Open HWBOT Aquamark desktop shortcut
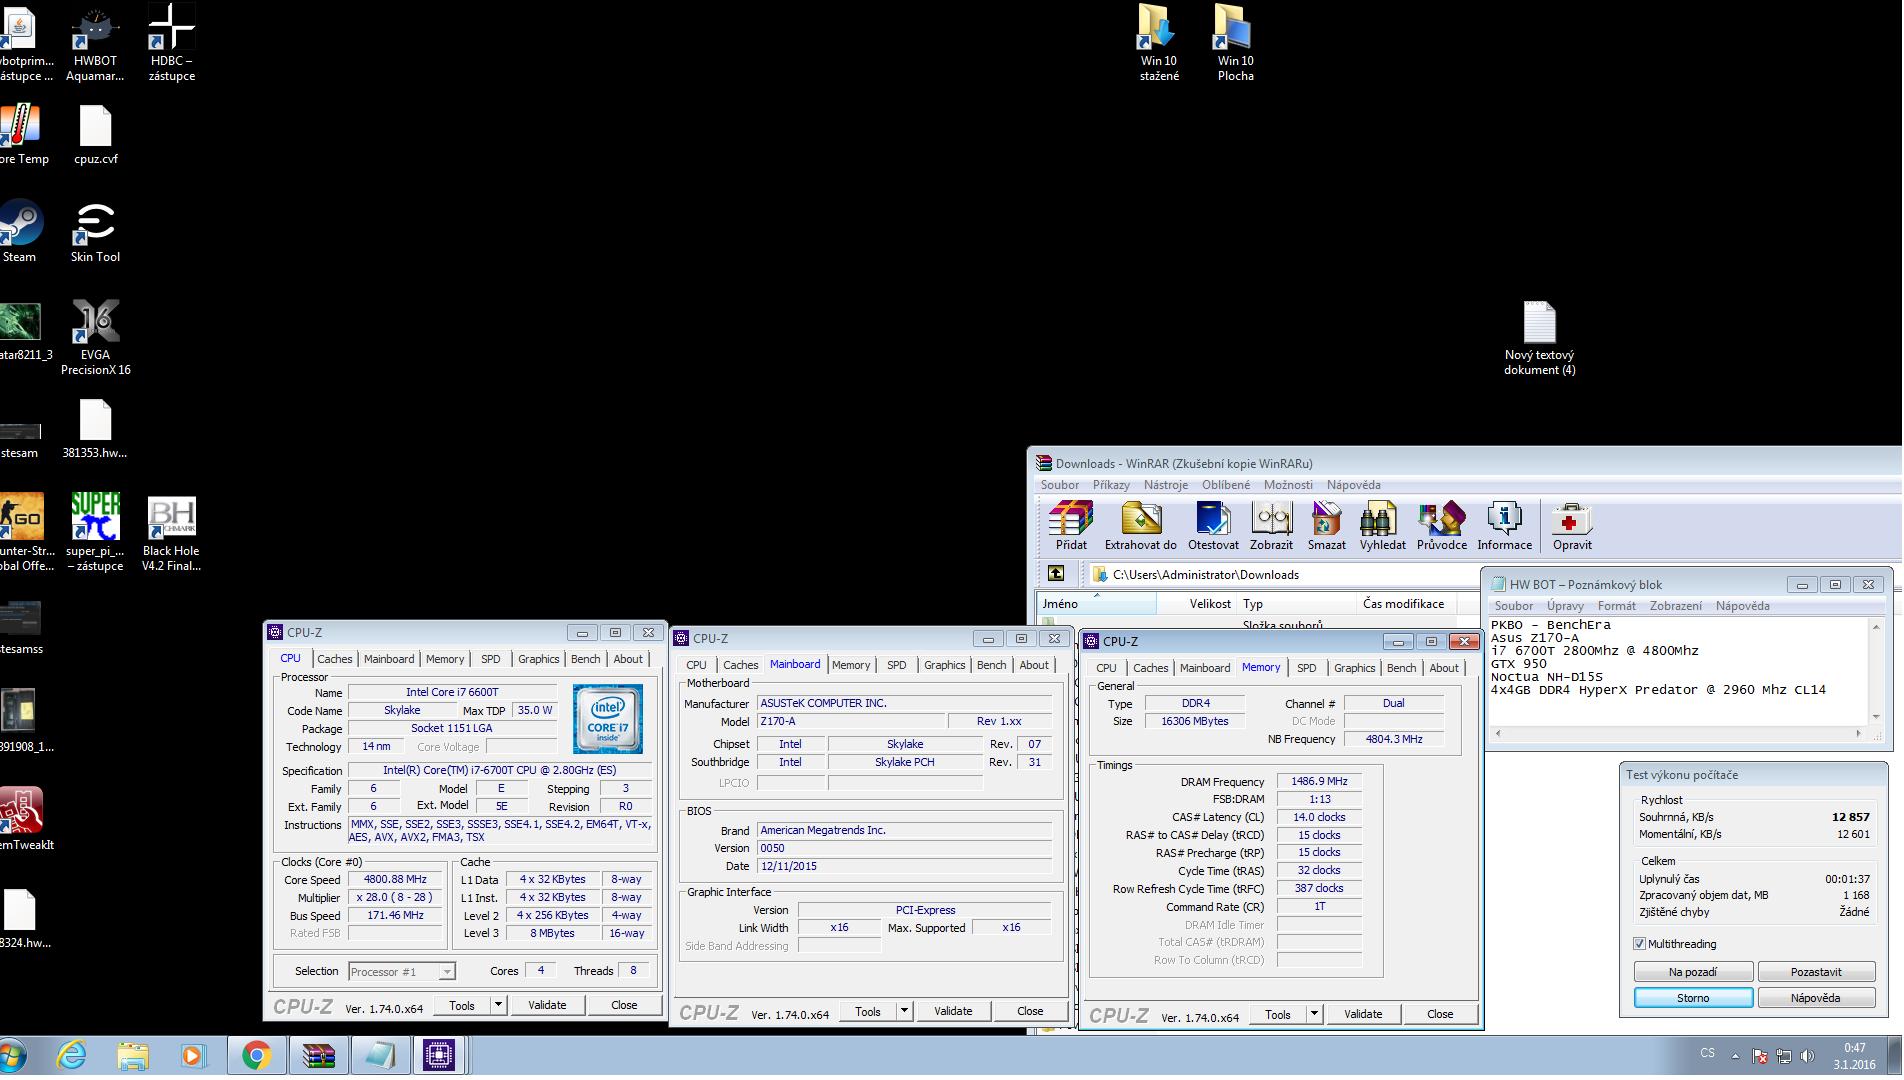The image size is (1904, 1080). [95, 44]
